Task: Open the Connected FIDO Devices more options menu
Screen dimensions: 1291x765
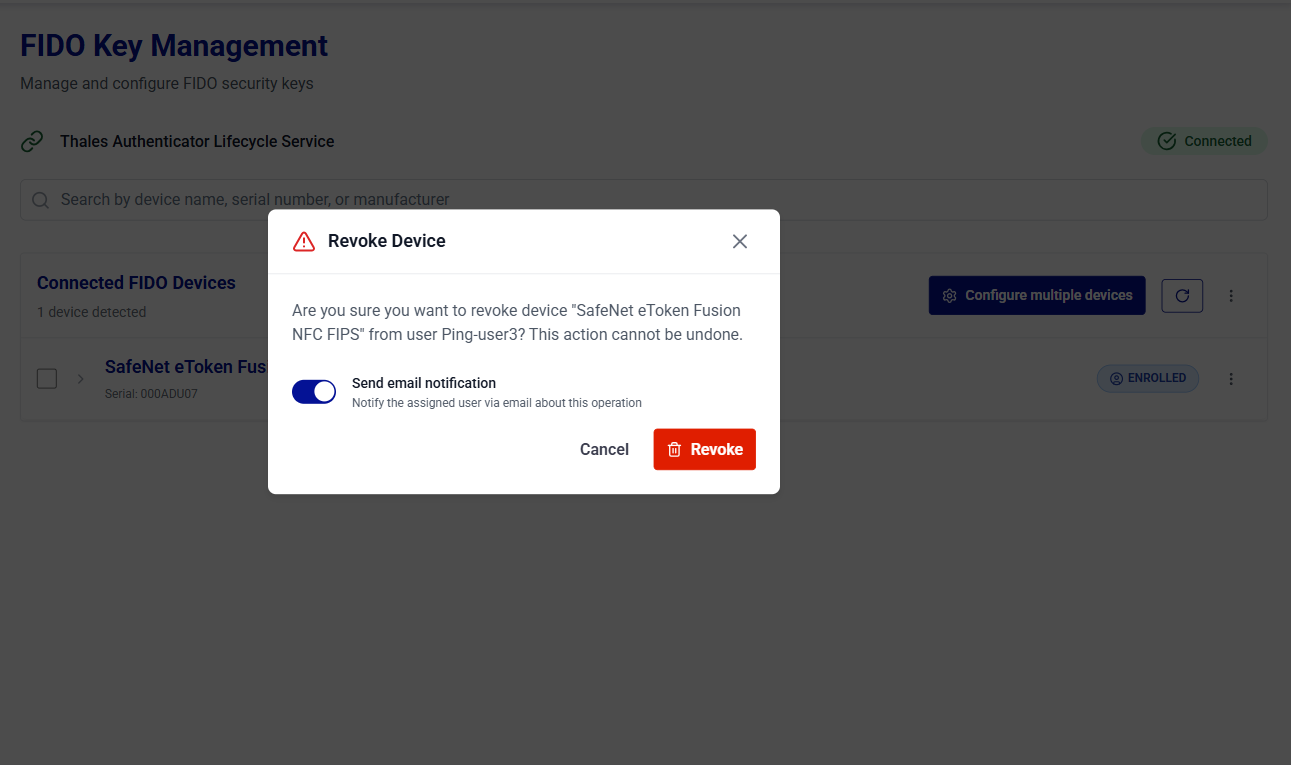Action: 1231,295
